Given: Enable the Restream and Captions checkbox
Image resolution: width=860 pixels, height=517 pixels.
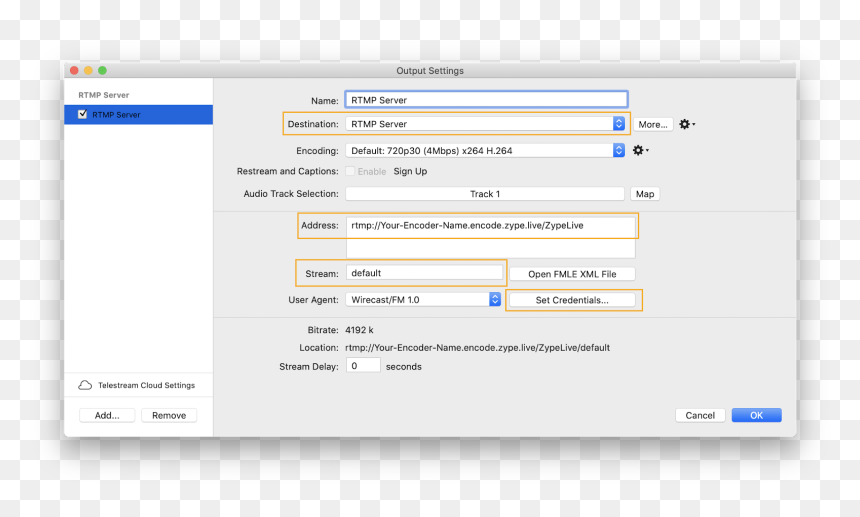Looking at the screenshot, I should tap(350, 171).
